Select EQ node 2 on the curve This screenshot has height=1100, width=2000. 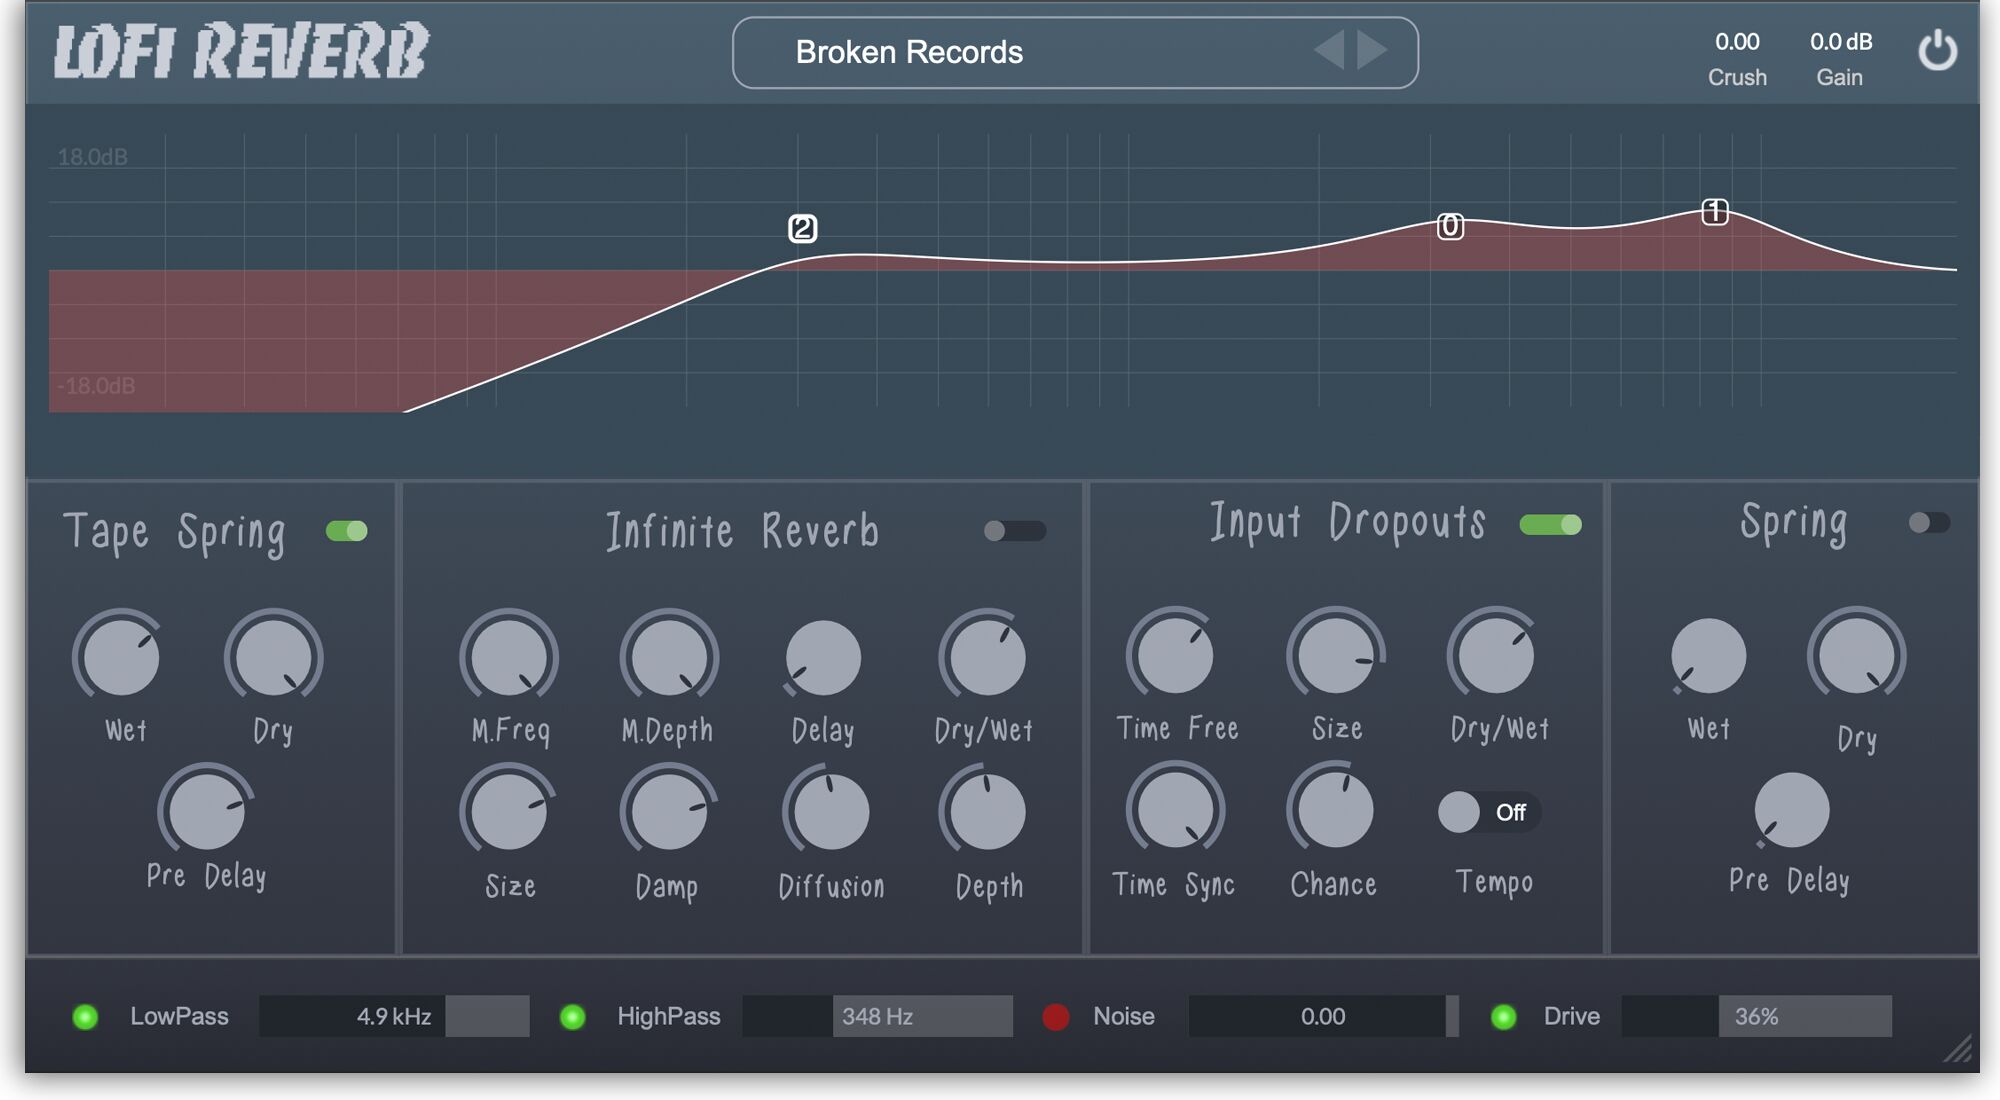(801, 229)
